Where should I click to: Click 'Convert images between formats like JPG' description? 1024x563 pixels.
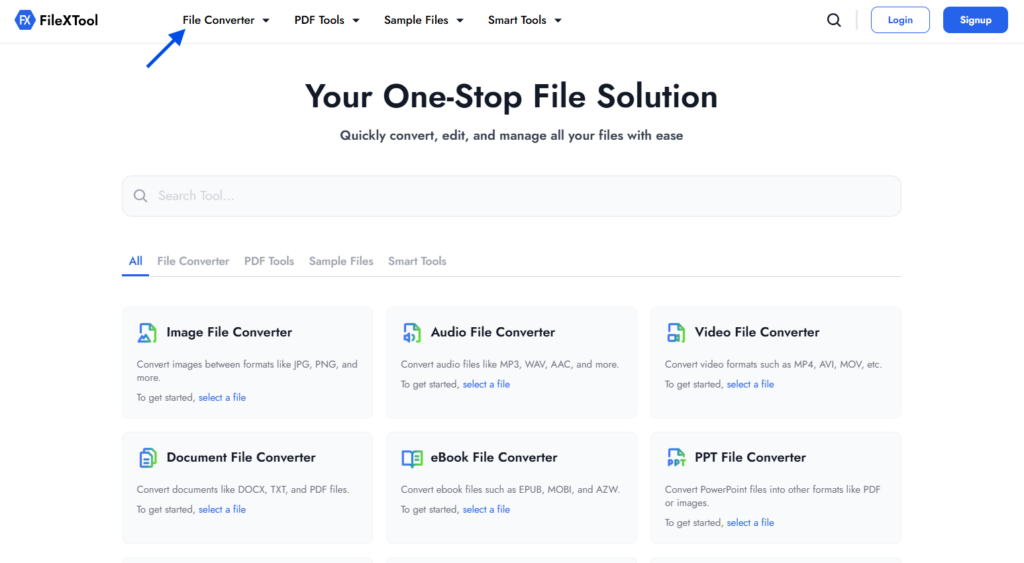tap(247, 371)
